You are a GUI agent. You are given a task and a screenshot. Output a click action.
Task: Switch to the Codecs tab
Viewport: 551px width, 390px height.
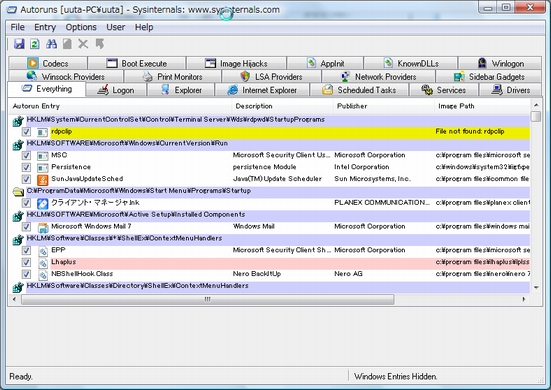pos(47,63)
